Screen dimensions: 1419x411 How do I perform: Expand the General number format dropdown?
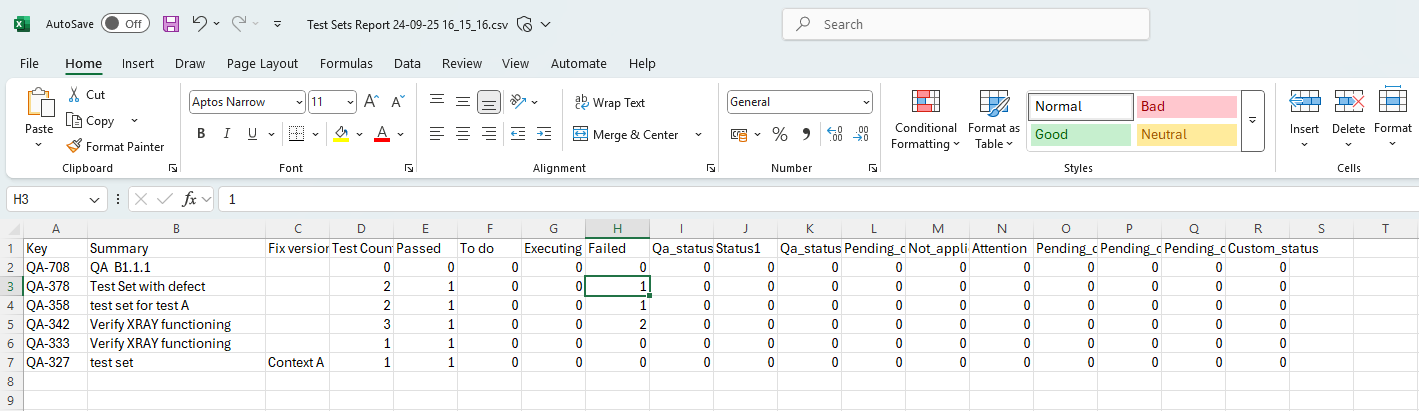coord(866,102)
